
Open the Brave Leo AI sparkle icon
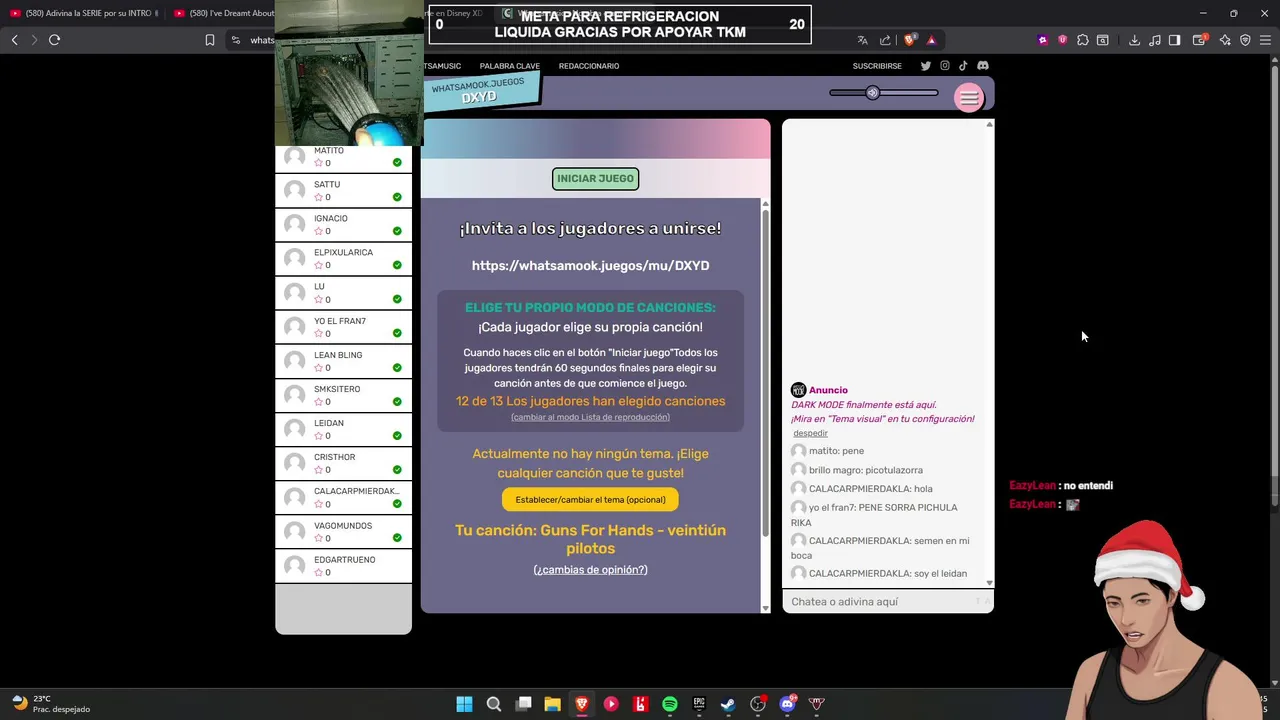[1225, 40]
